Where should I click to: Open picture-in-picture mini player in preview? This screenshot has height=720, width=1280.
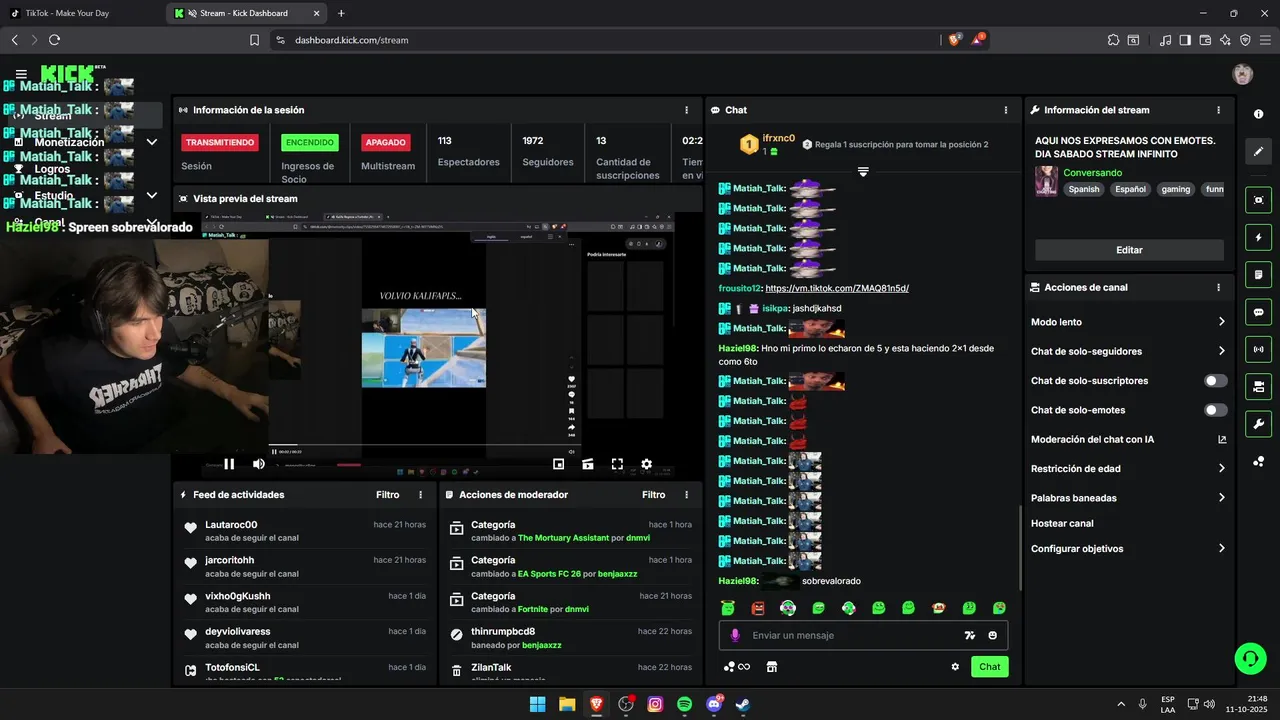[x=558, y=464]
